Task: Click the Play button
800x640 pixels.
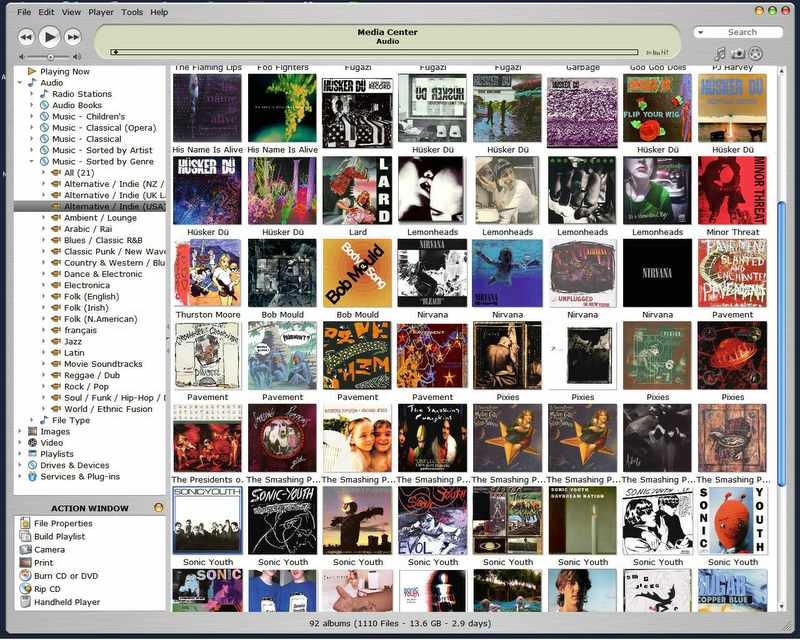Action: tap(49, 37)
